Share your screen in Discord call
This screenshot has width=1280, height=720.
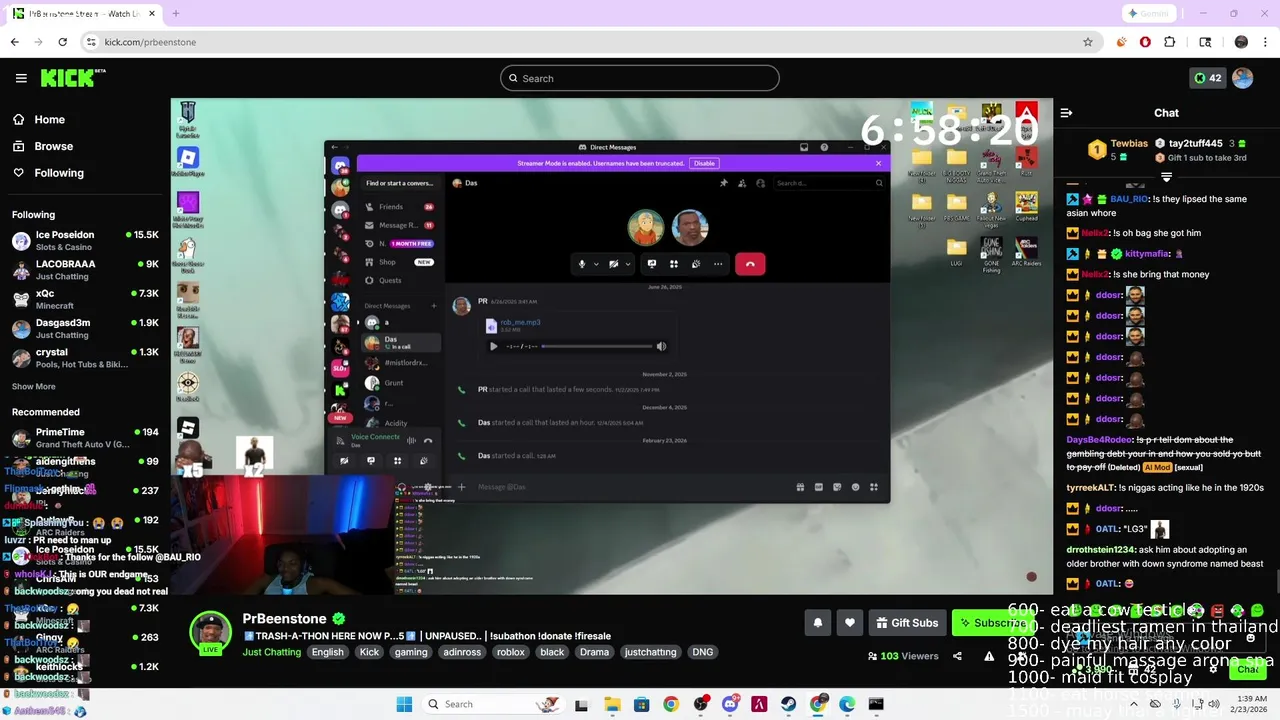tap(651, 264)
